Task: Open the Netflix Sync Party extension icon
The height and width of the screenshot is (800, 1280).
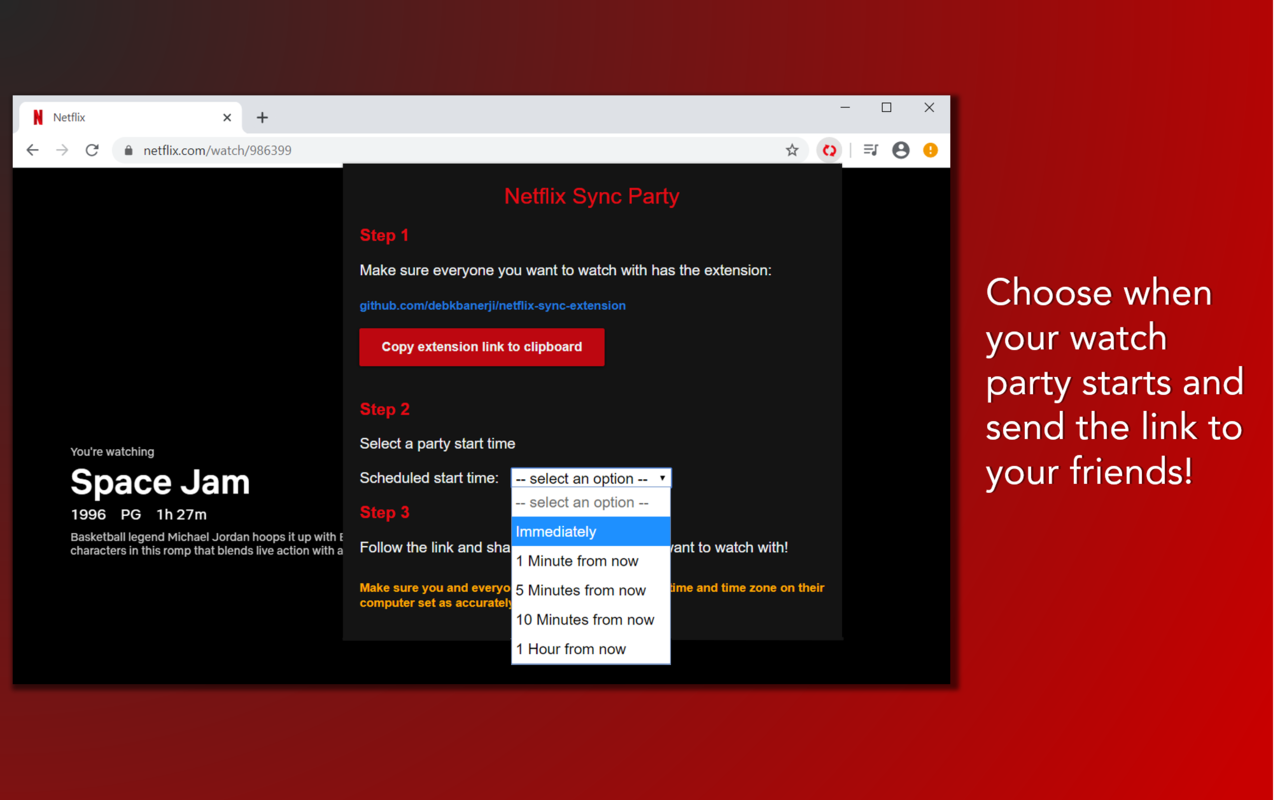Action: click(x=829, y=150)
